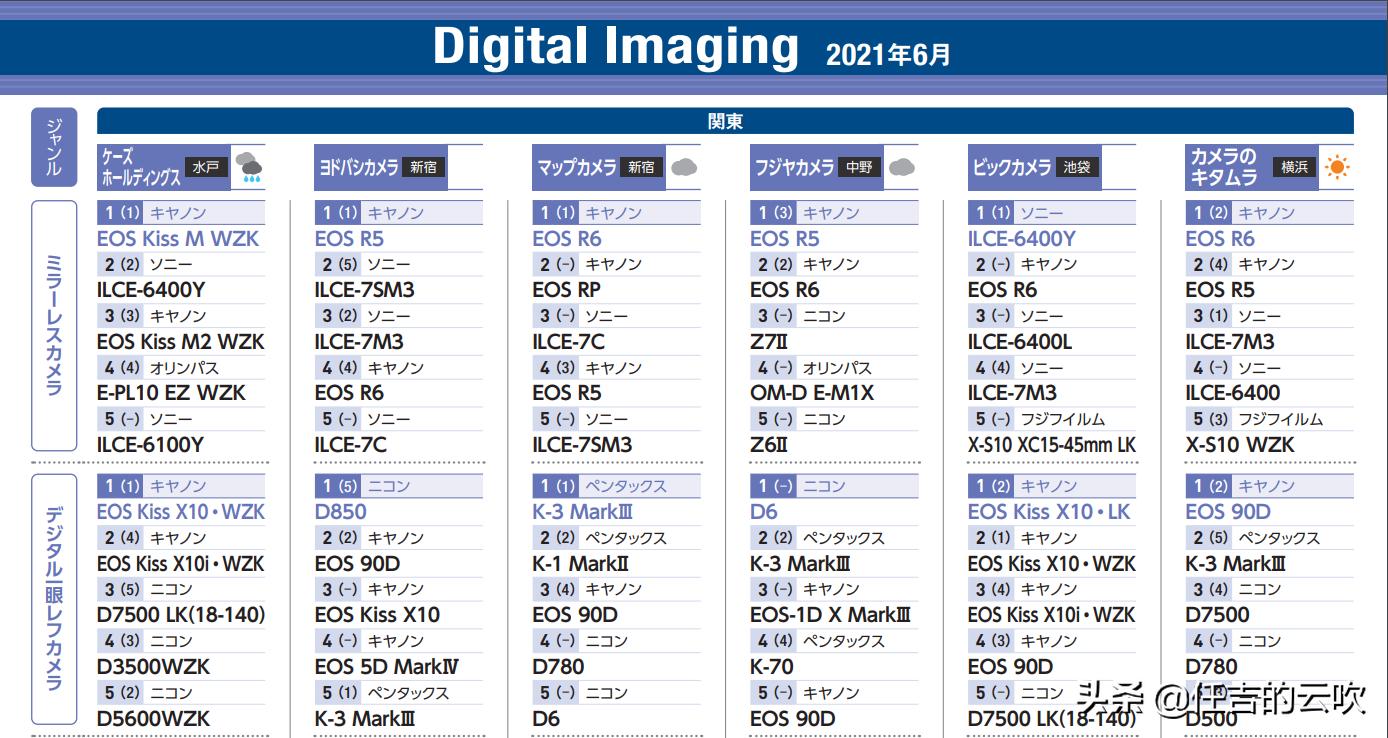Select the 横浜 location badge
This screenshot has height=738, width=1388.
click(x=1294, y=167)
